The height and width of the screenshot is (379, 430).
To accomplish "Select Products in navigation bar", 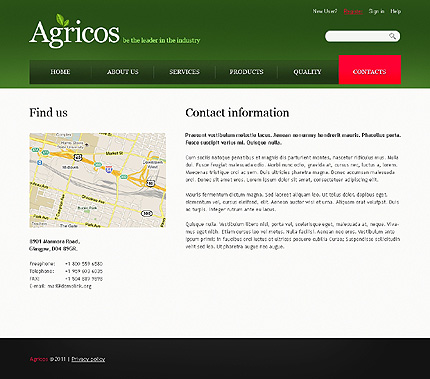I will pyautogui.click(x=246, y=72).
